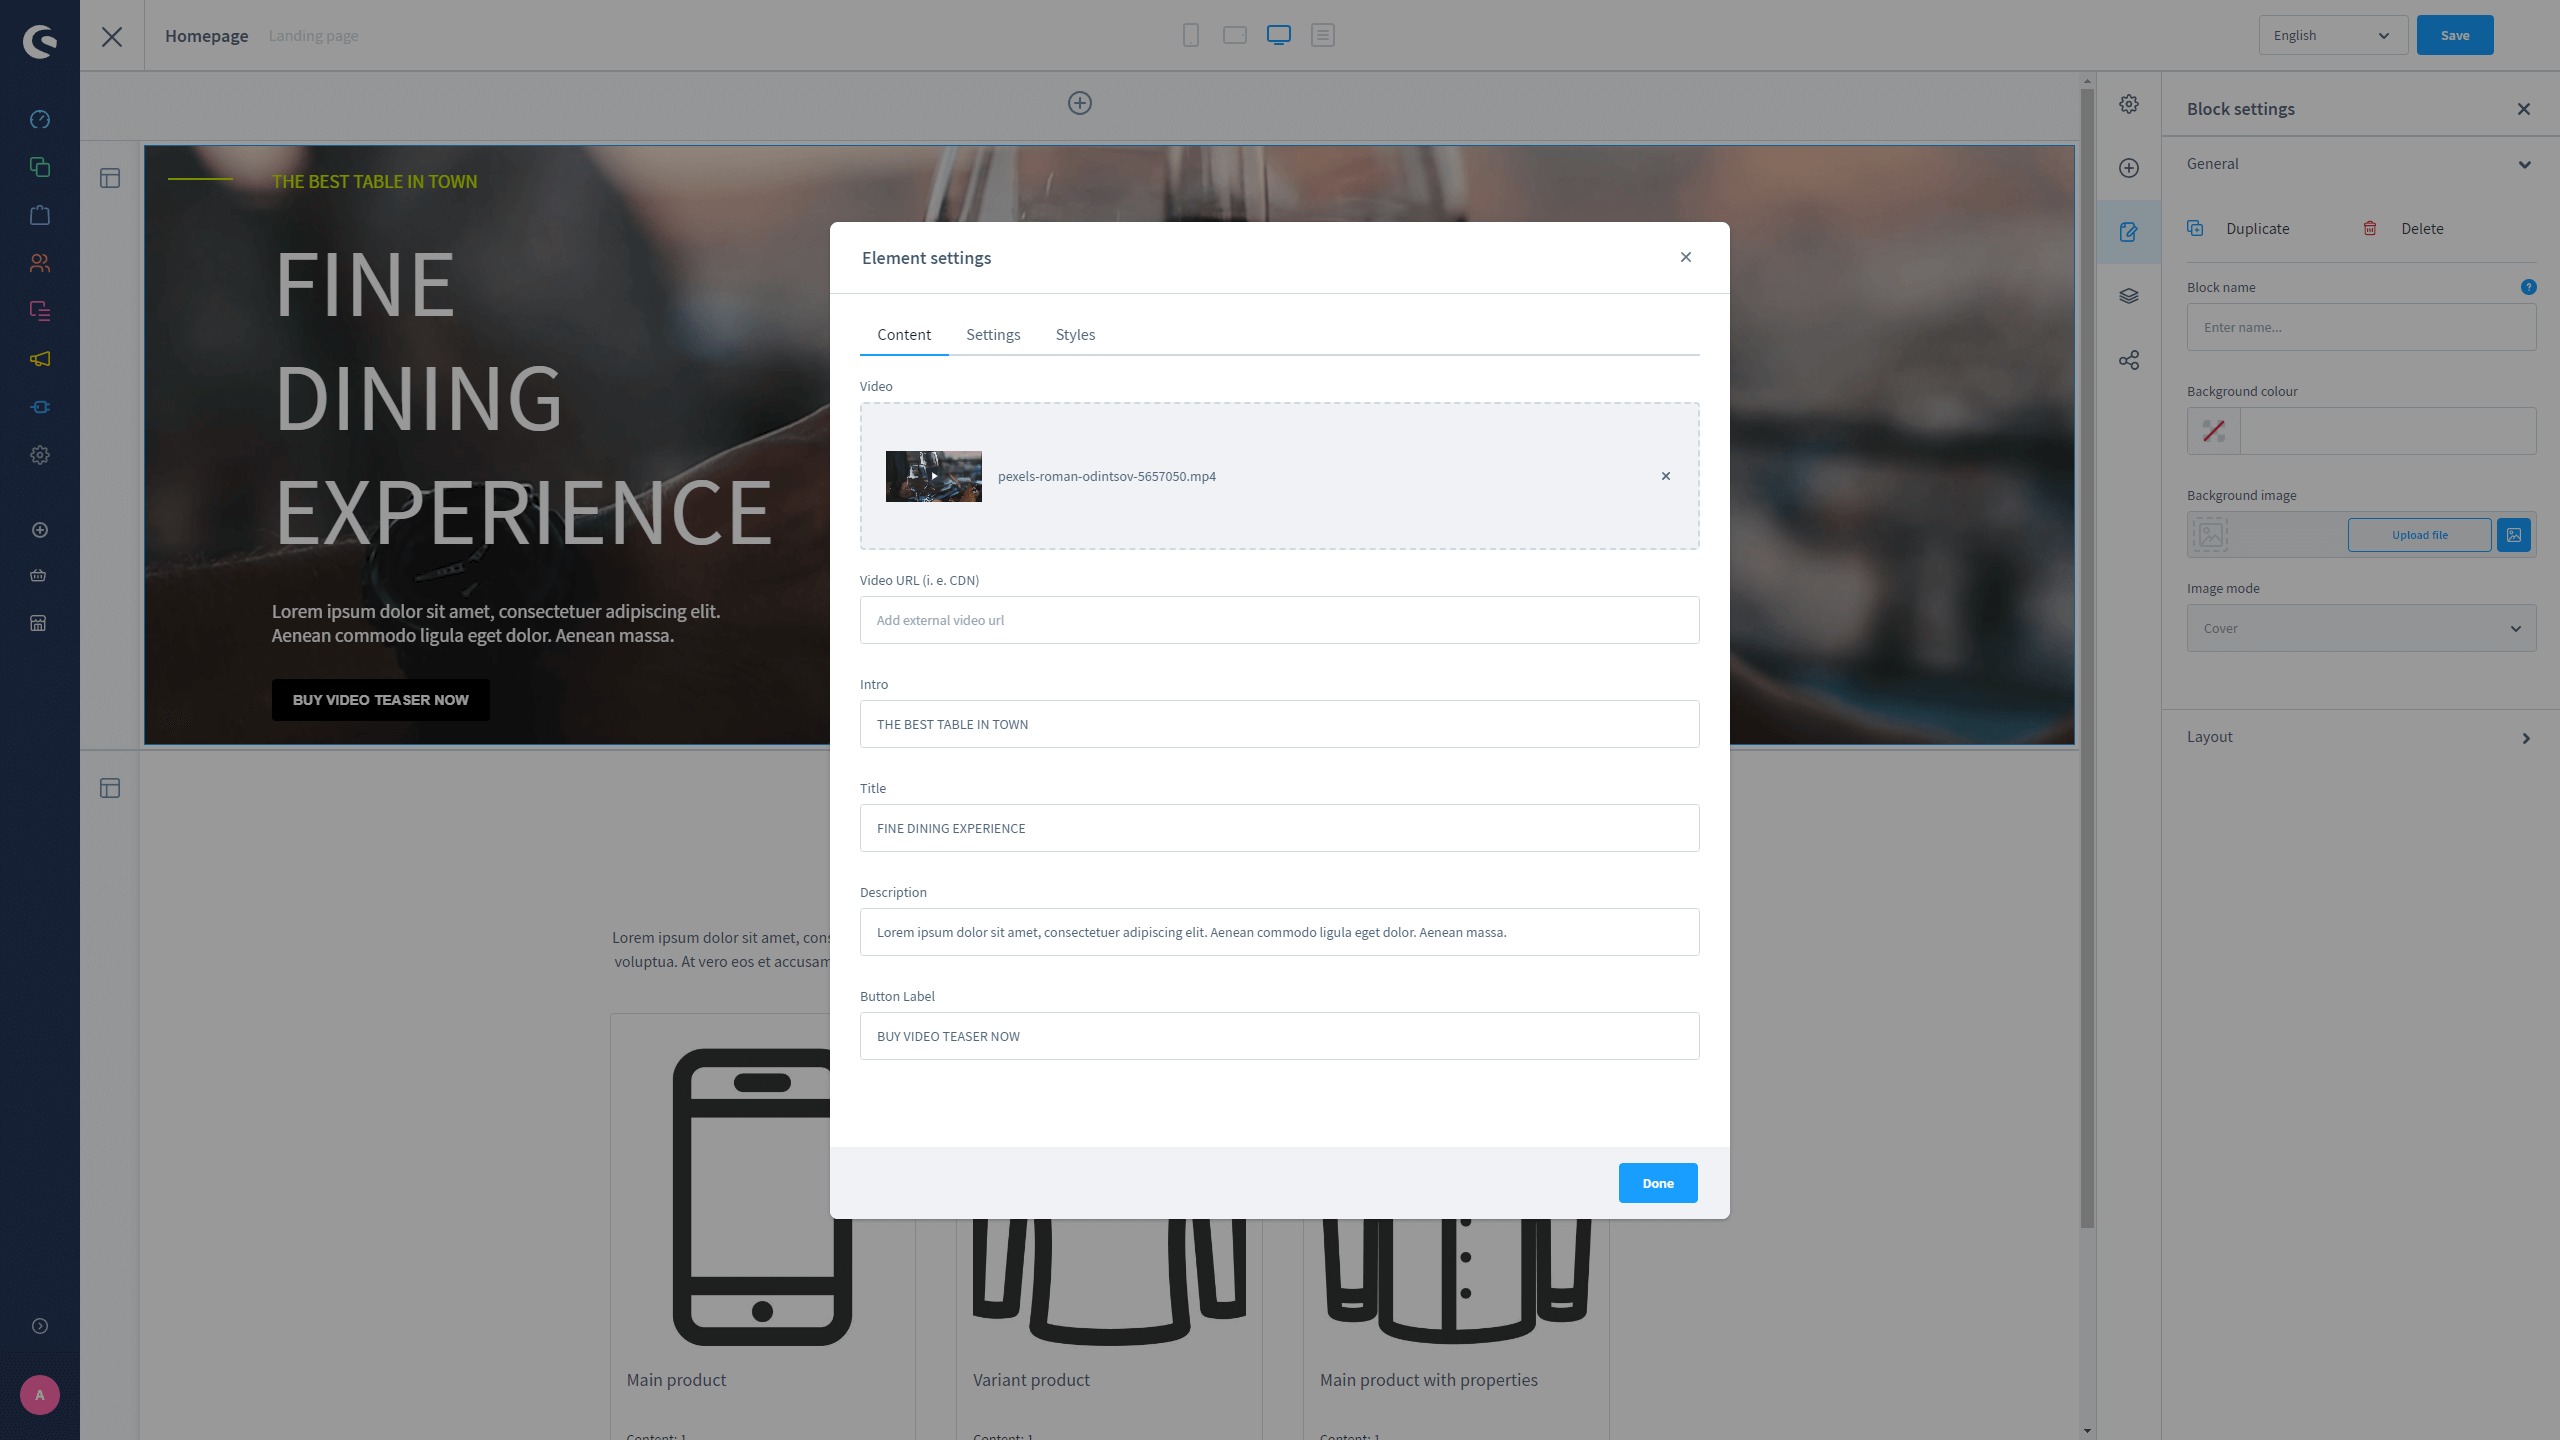Click the people/contacts icon in sidebar
The height and width of the screenshot is (1440, 2560).
[40, 262]
